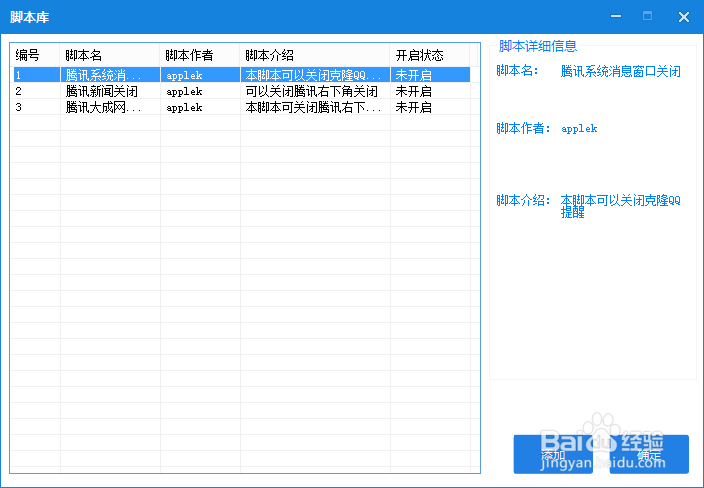Click the 添加 button
The image size is (704, 488).
pos(553,454)
